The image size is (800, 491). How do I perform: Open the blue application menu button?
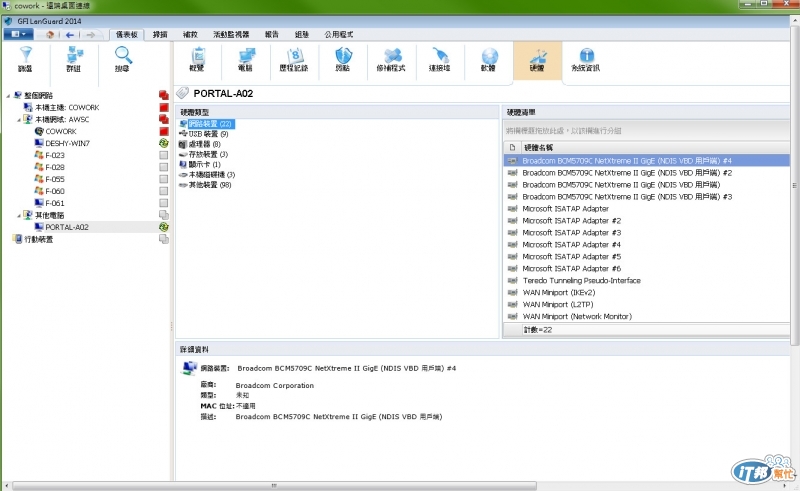(x=18, y=34)
